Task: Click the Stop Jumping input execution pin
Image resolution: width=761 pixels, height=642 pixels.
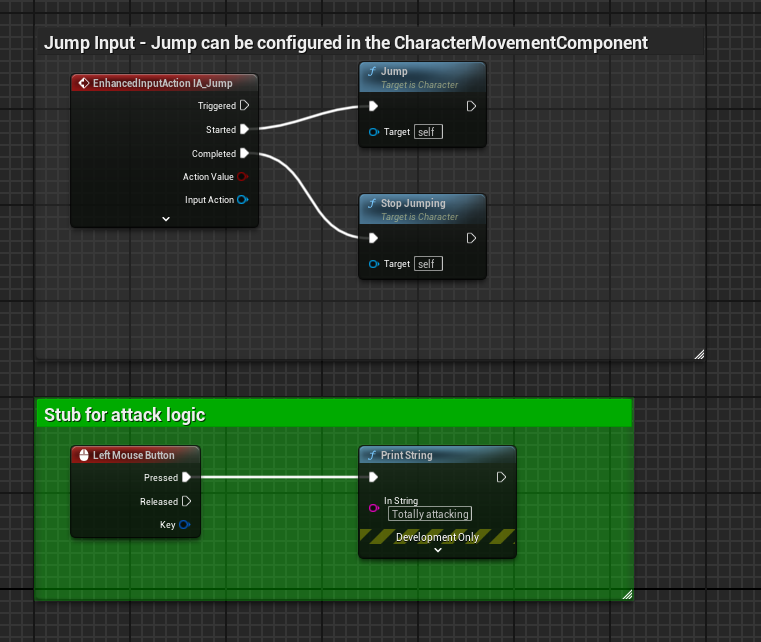Action: 373,238
